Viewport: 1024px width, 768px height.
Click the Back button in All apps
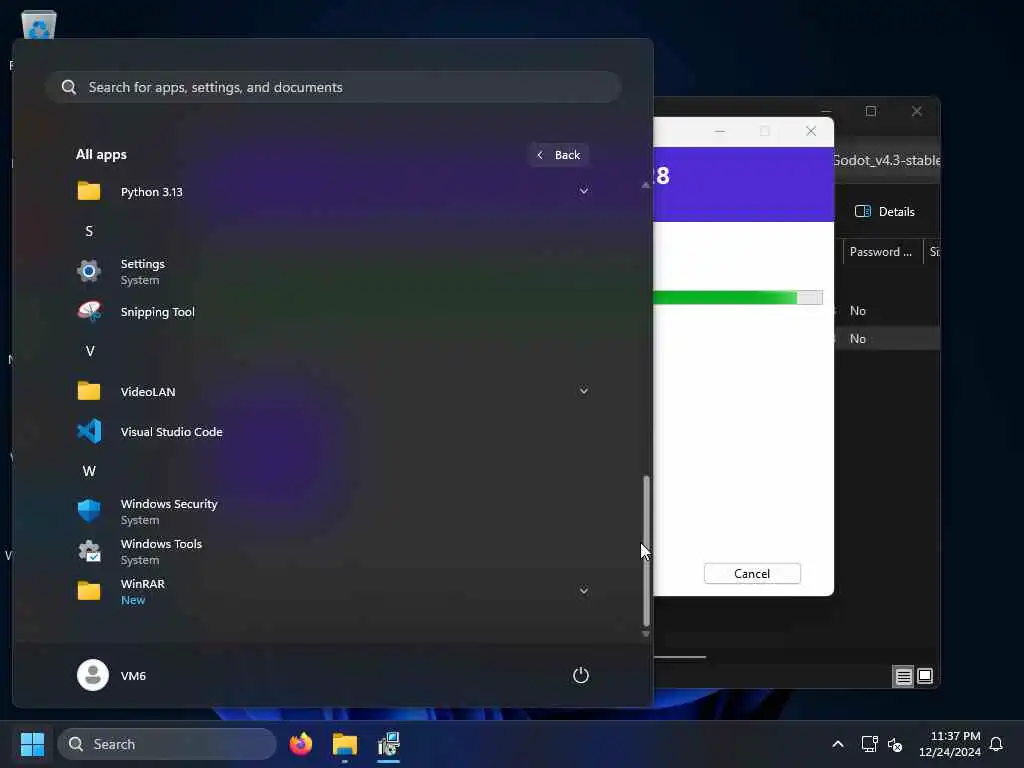tap(559, 155)
